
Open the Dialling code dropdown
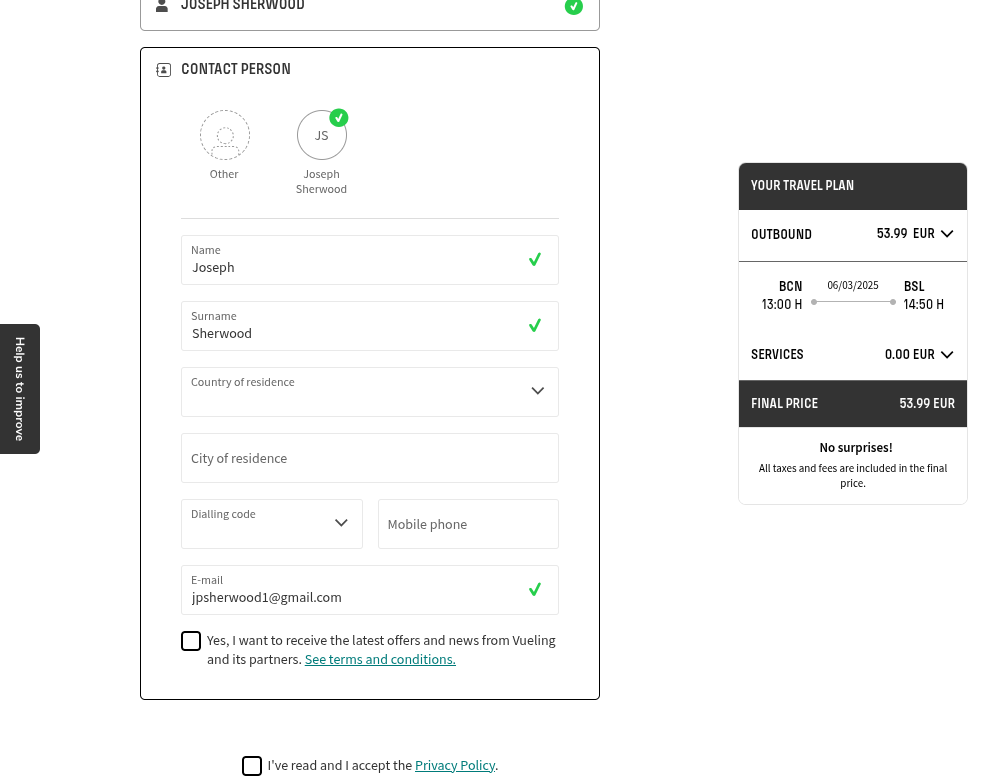[x=271, y=524]
